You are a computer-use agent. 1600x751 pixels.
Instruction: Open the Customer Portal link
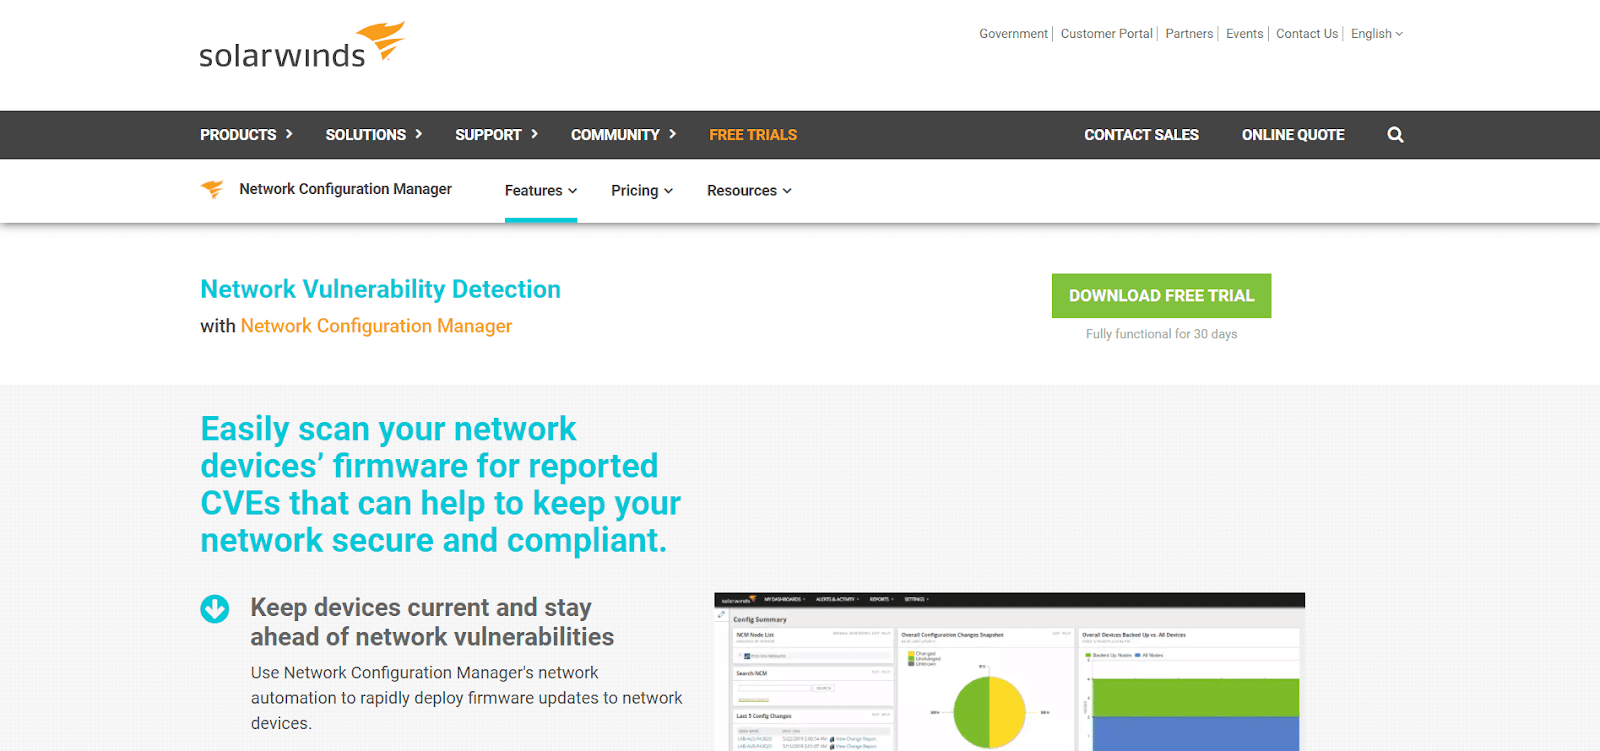click(x=1106, y=34)
